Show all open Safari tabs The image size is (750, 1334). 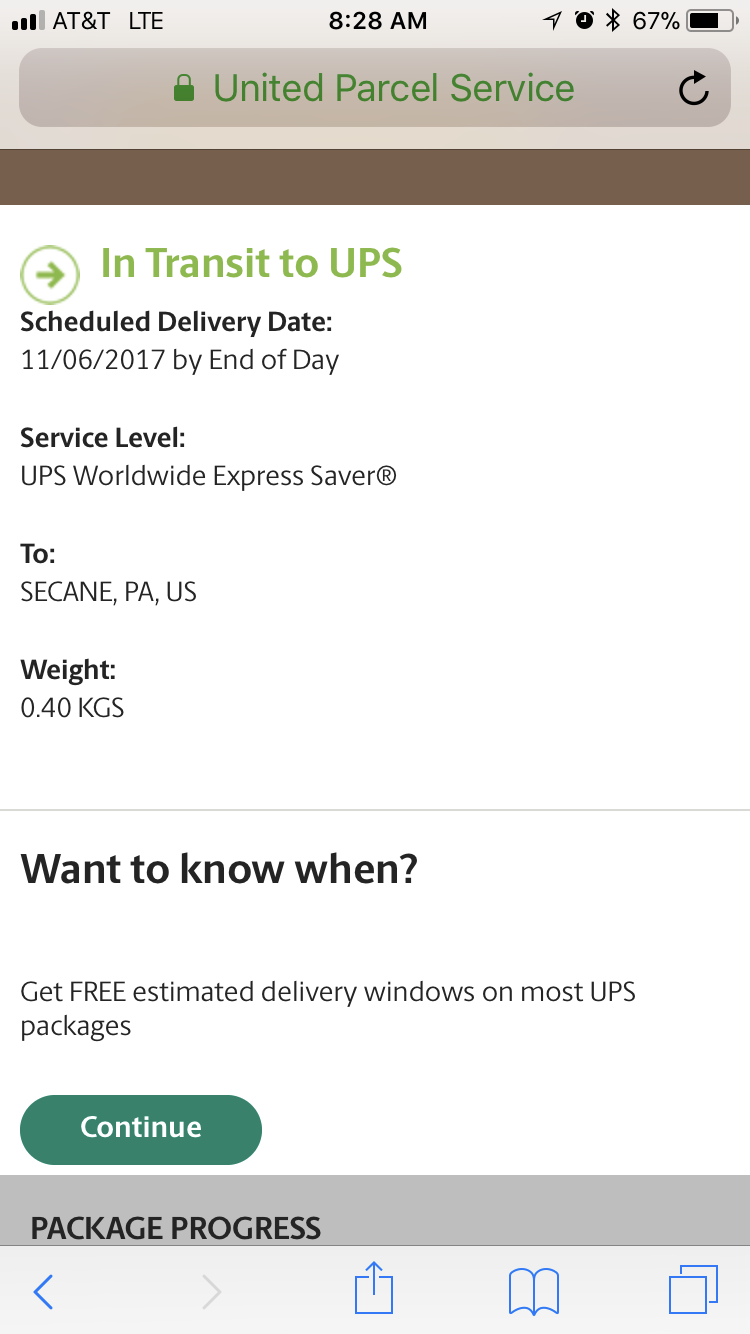click(x=693, y=1290)
